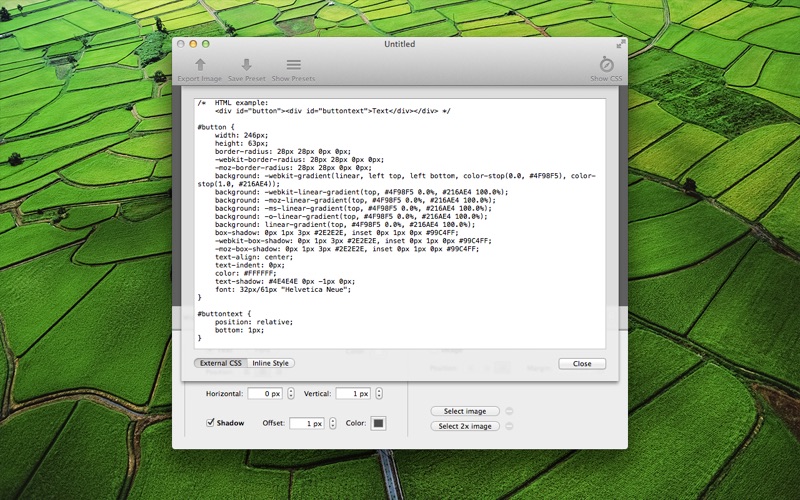The height and width of the screenshot is (500, 800).
Task: Click the Select 2x image button
Action: (465, 426)
